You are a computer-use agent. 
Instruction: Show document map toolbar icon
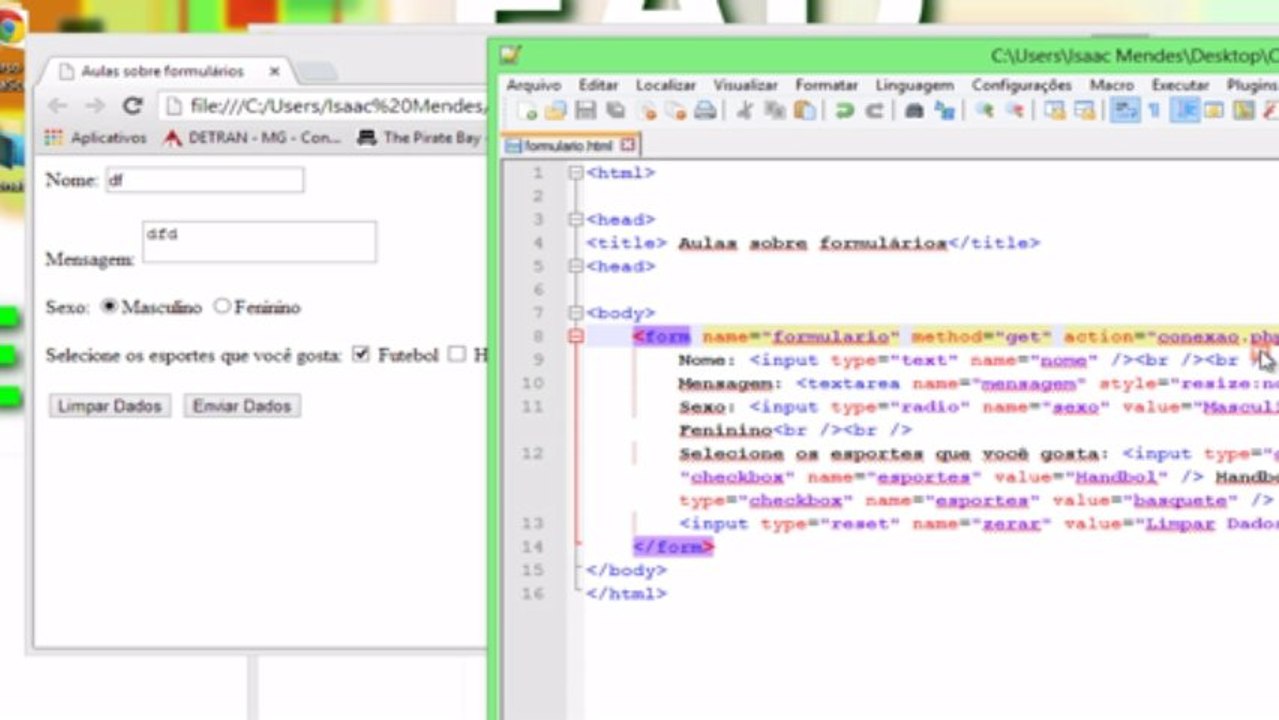coord(1242,110)
